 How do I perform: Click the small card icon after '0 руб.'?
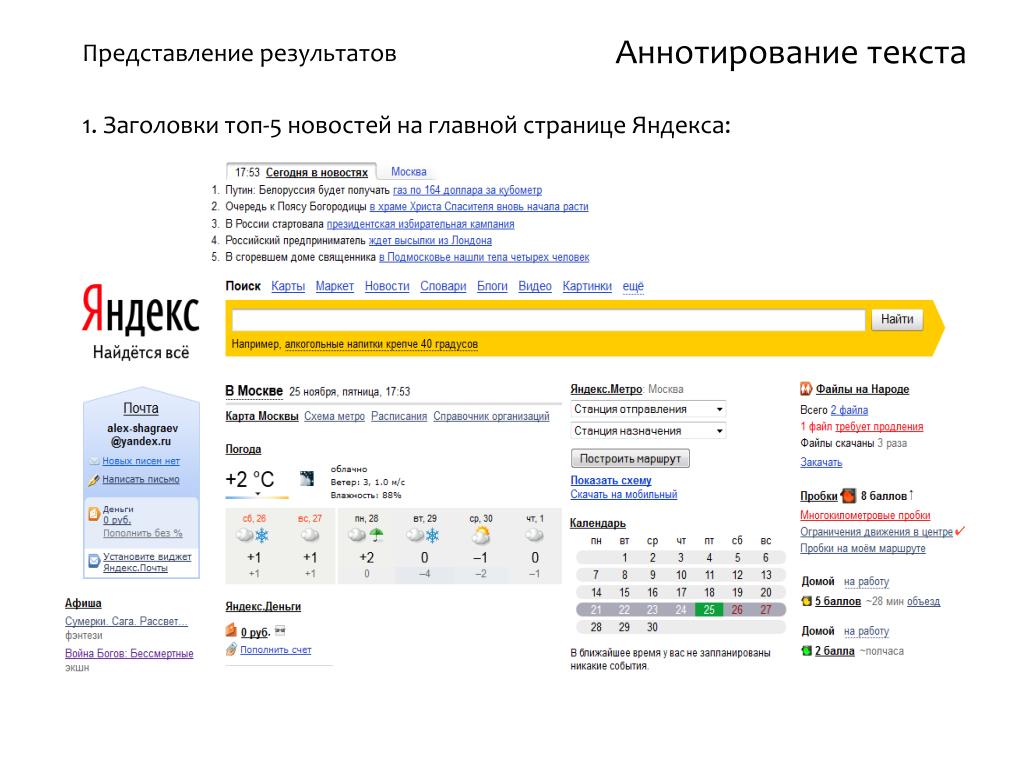(280, 631)
